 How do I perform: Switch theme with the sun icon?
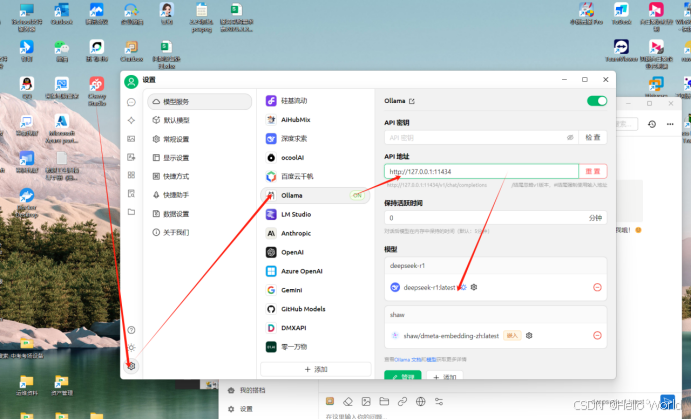pyautogui.click(x=131, y=348)
